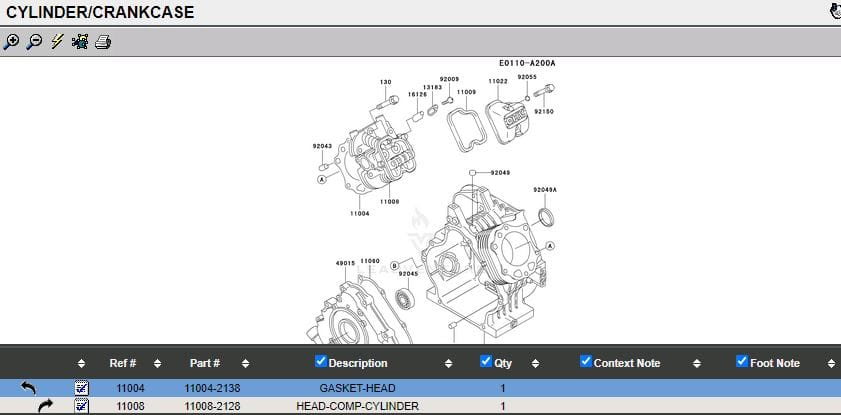Click the icon at the top-right corner
841x415 pixels.
coord(834,12)
